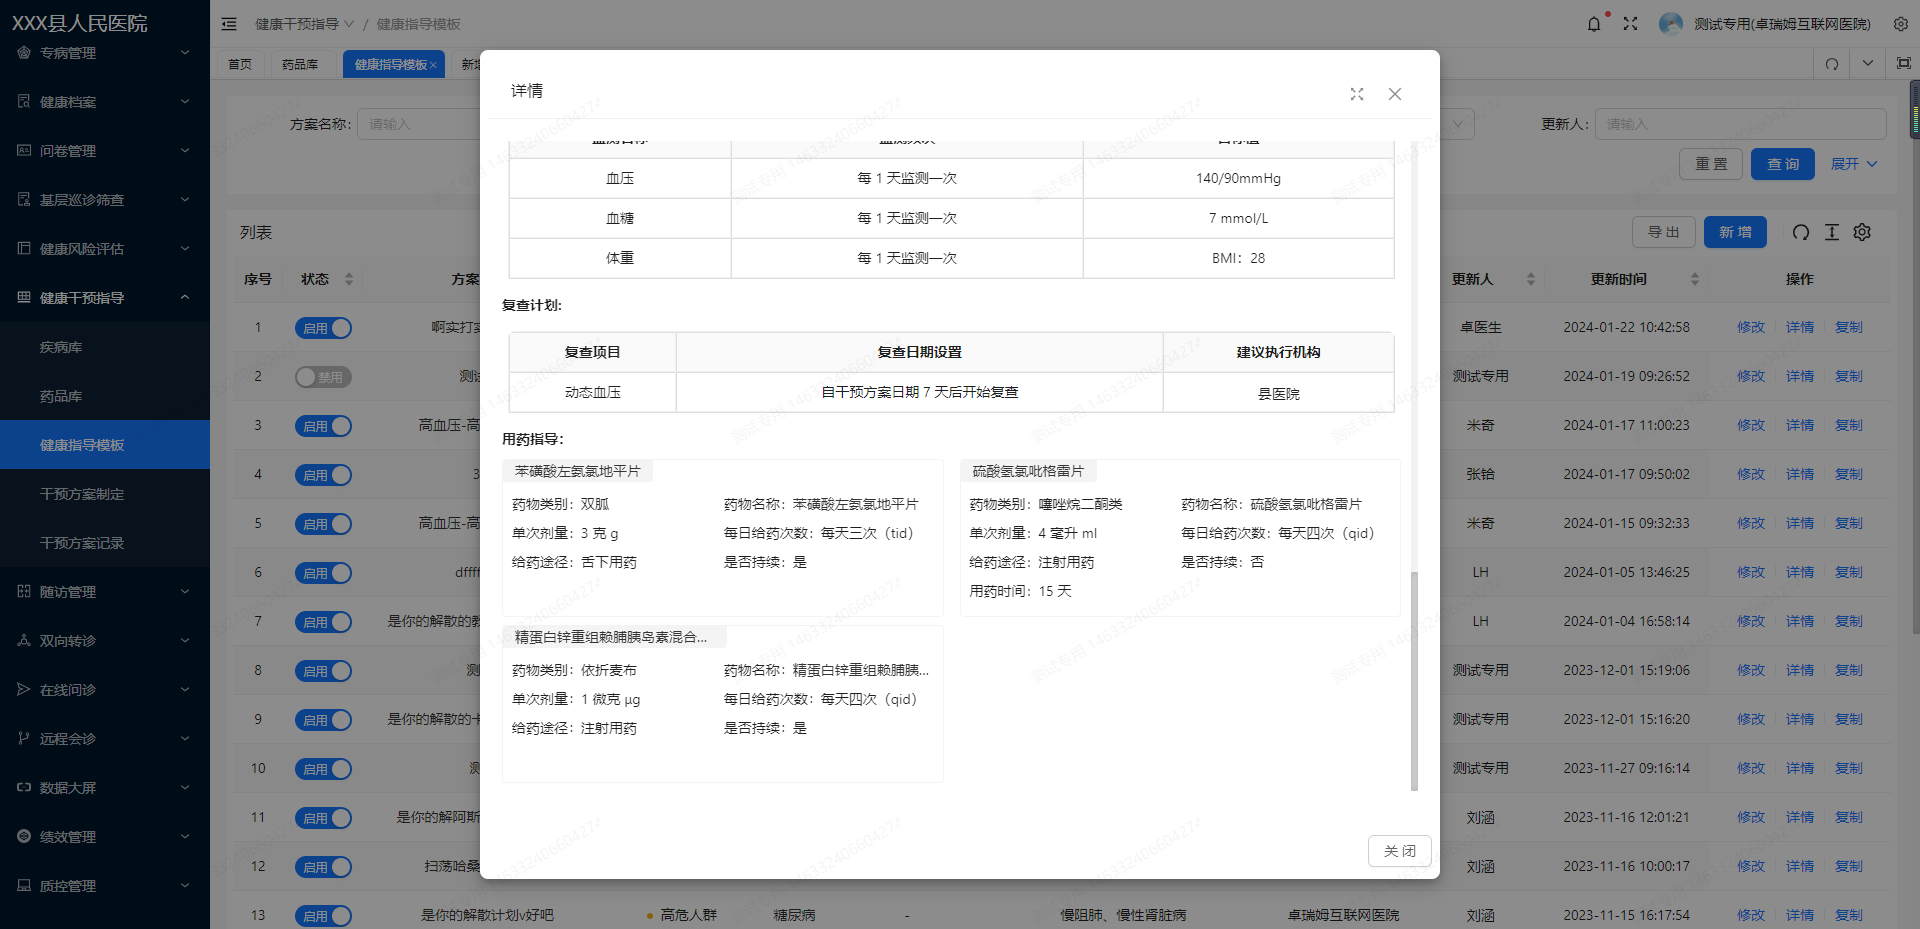This screenshot has height=929, width=1920.
Task: Toggle the sidebar collapse hamburger icon
Action: pyautogui.click(x=229, y=23)
